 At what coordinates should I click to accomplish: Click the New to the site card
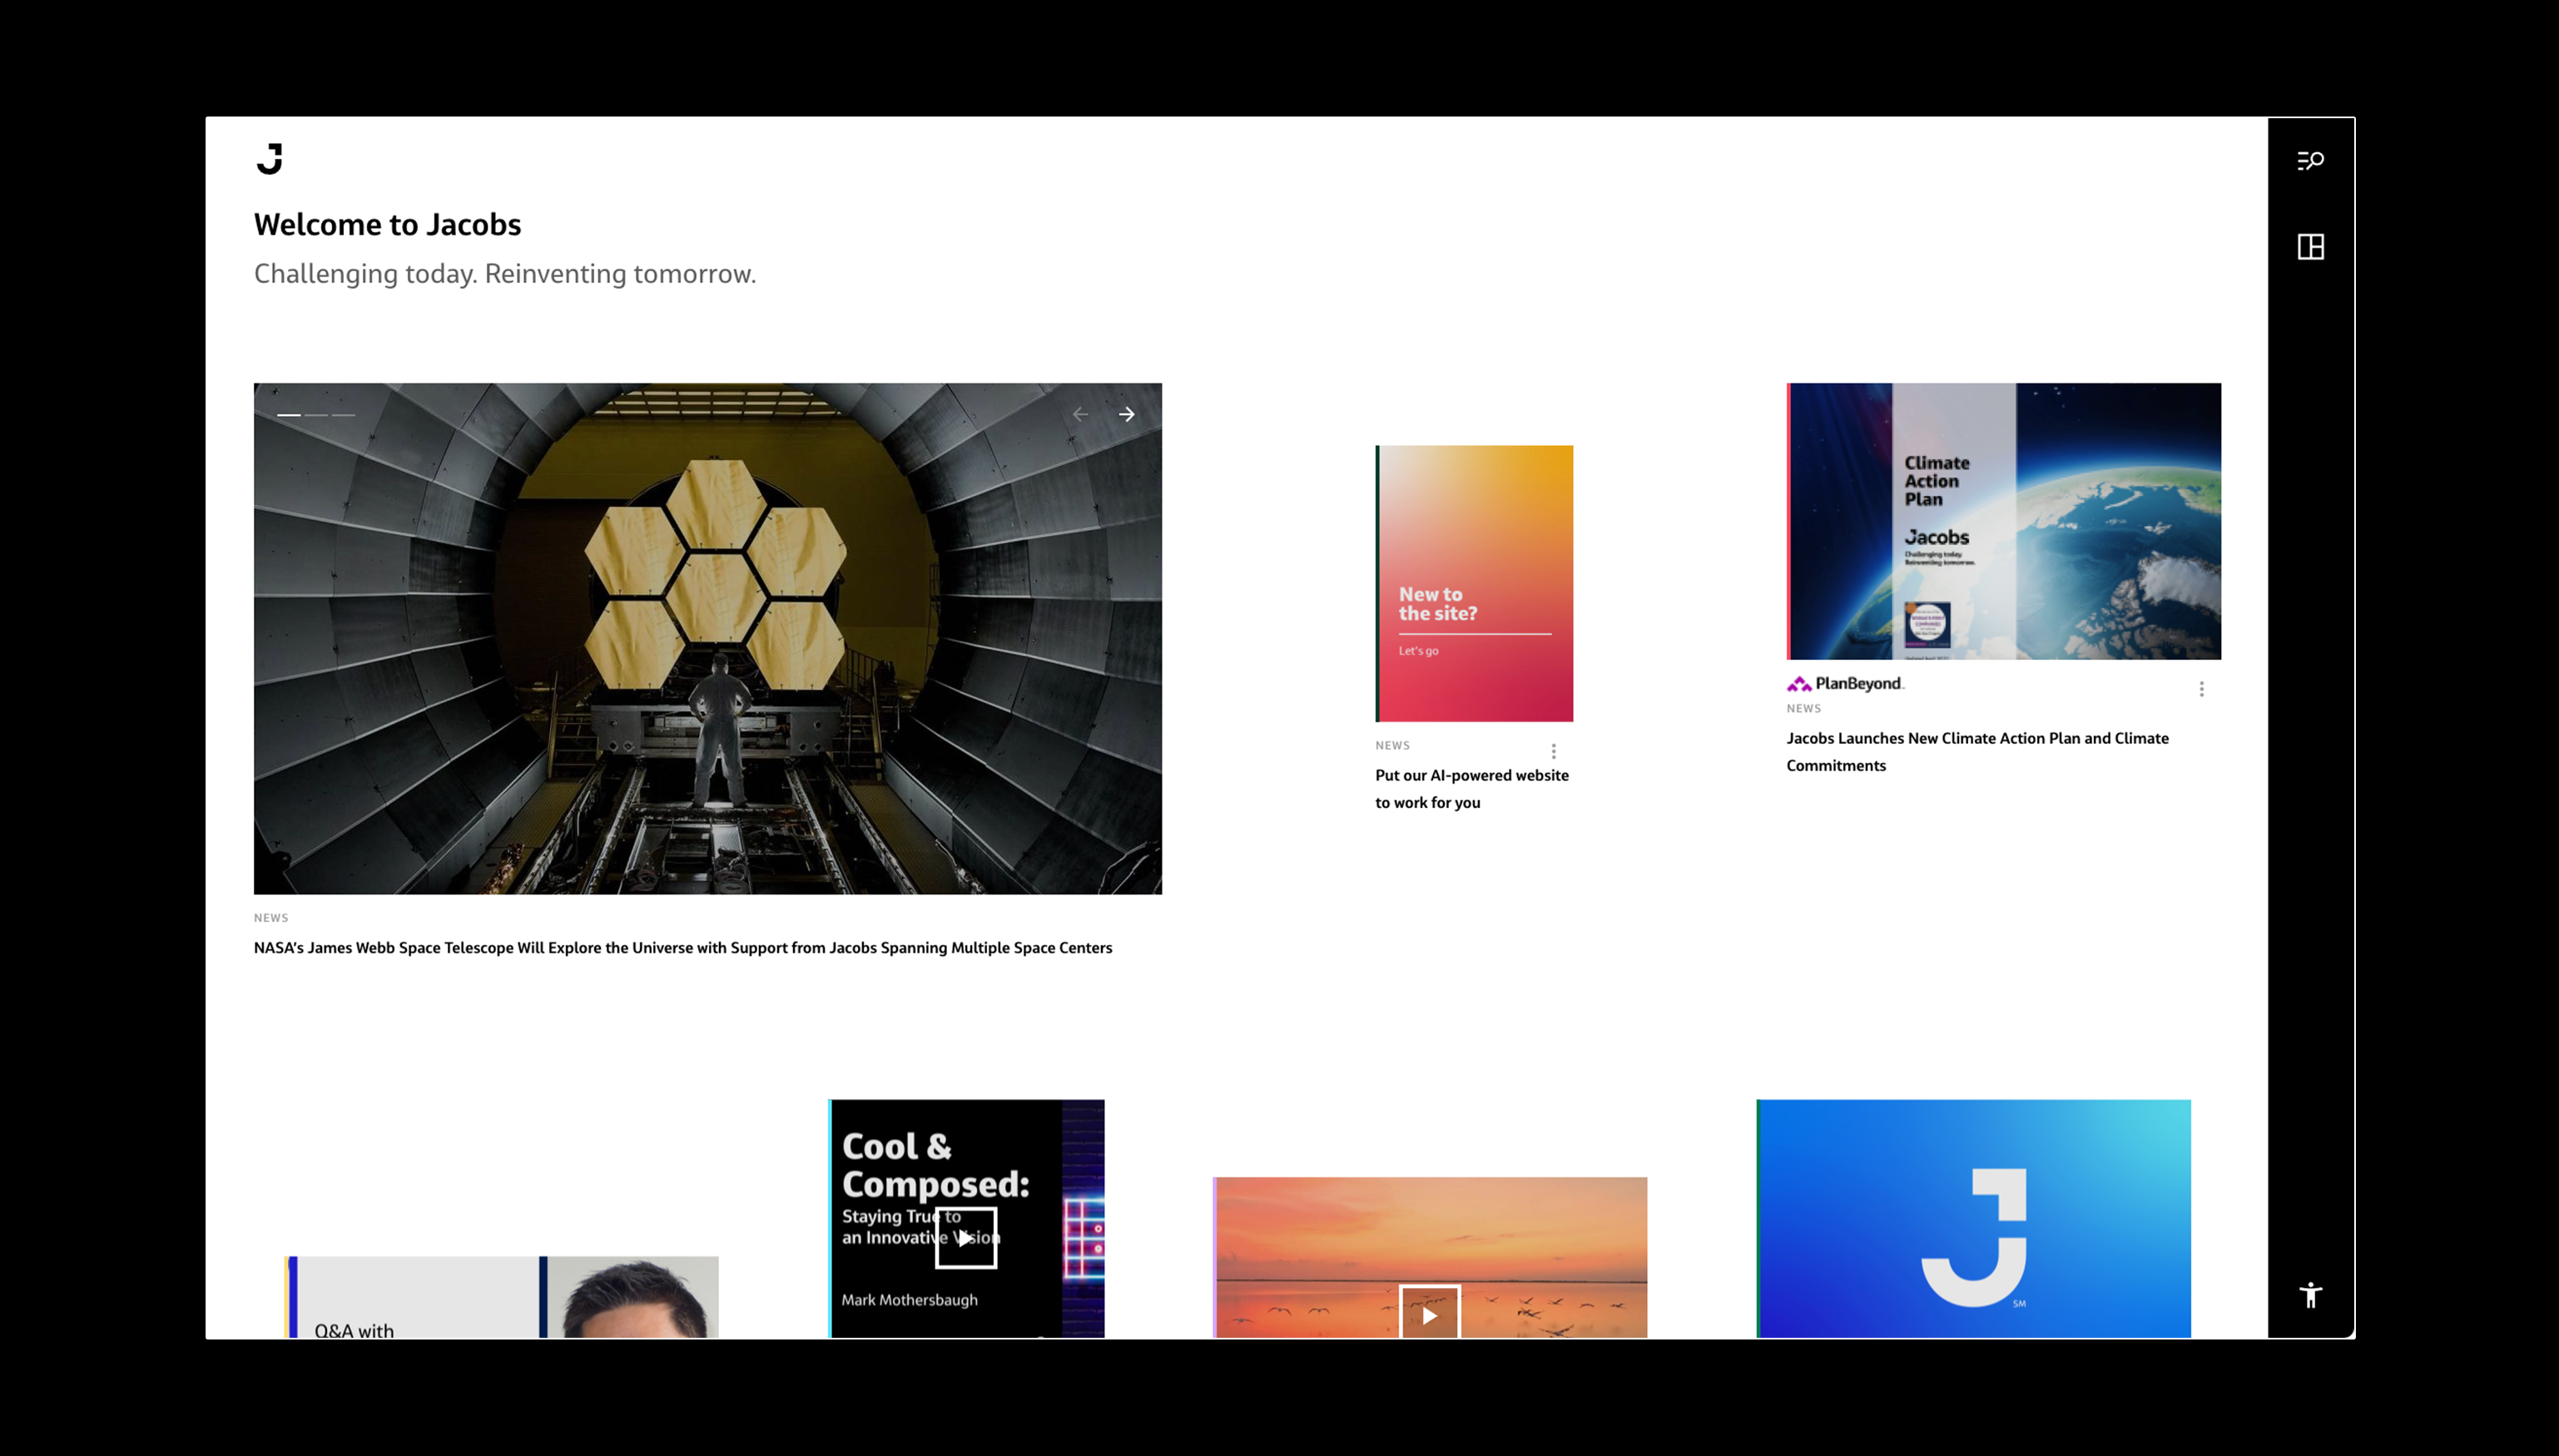[1474, 583]
